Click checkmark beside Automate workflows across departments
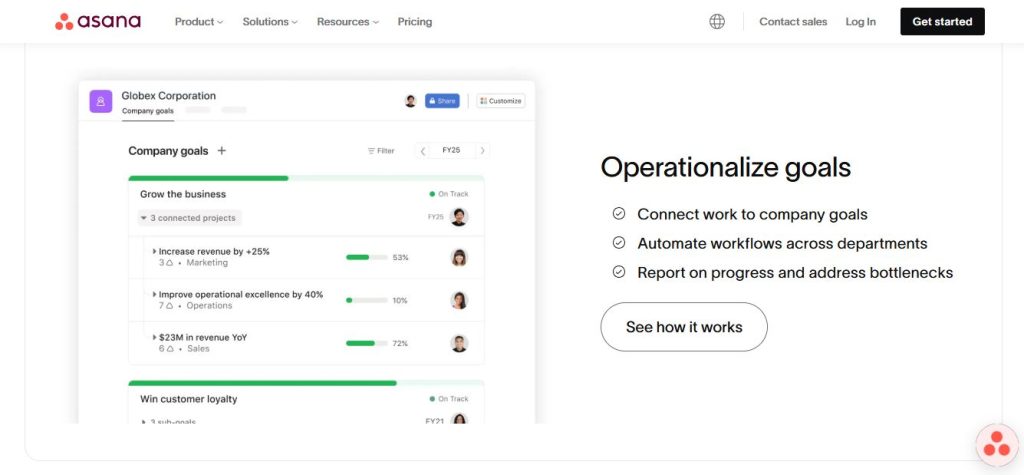The width and height of the screenshot is (1024, 475). click(618, 243)
